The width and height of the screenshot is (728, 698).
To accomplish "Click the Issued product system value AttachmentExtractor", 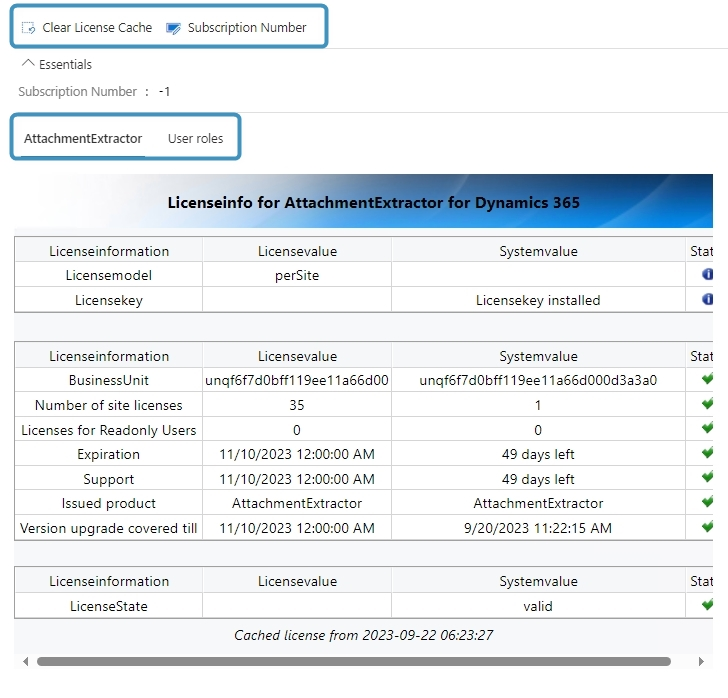I will (538, 503).
